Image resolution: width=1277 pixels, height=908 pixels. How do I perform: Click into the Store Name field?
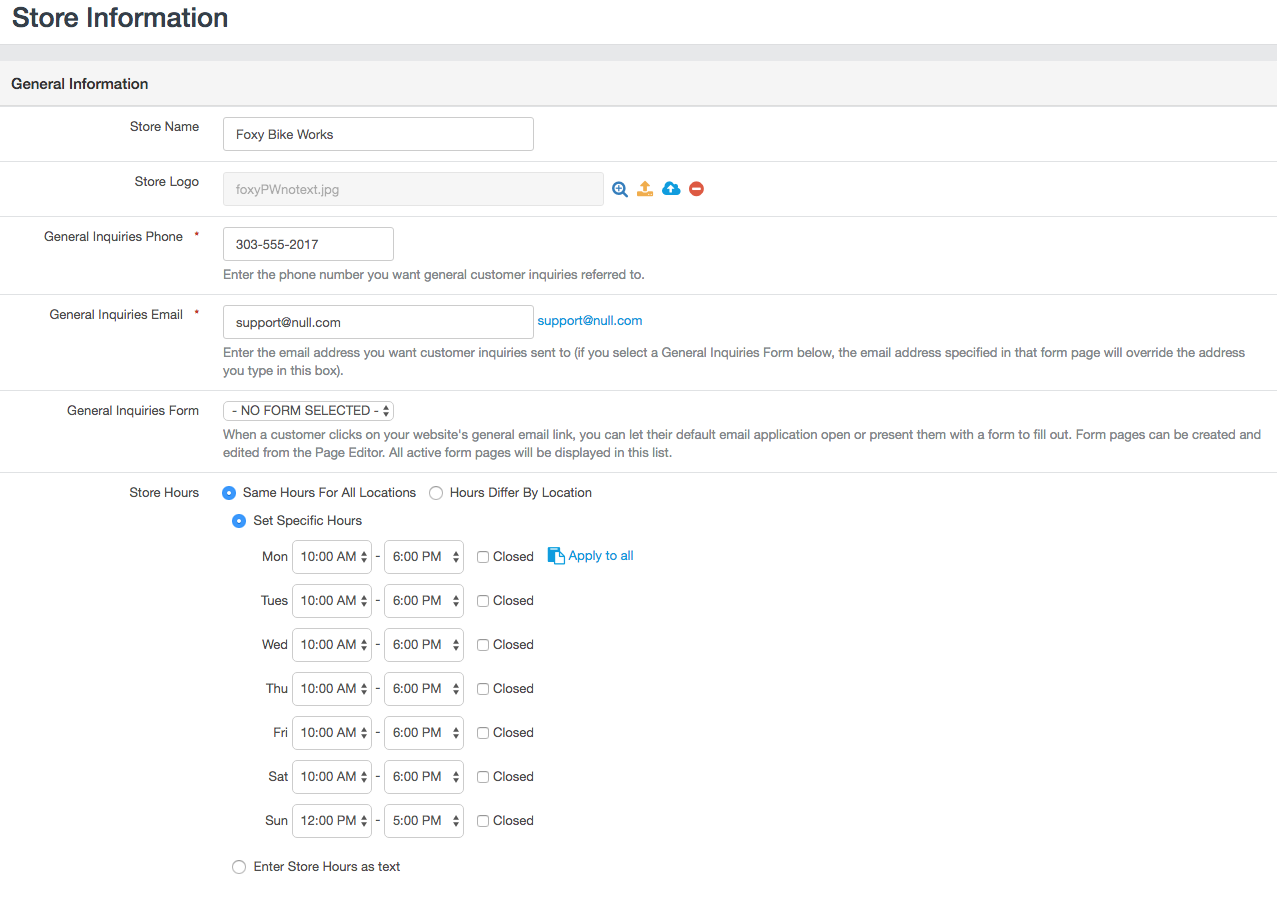378,134
